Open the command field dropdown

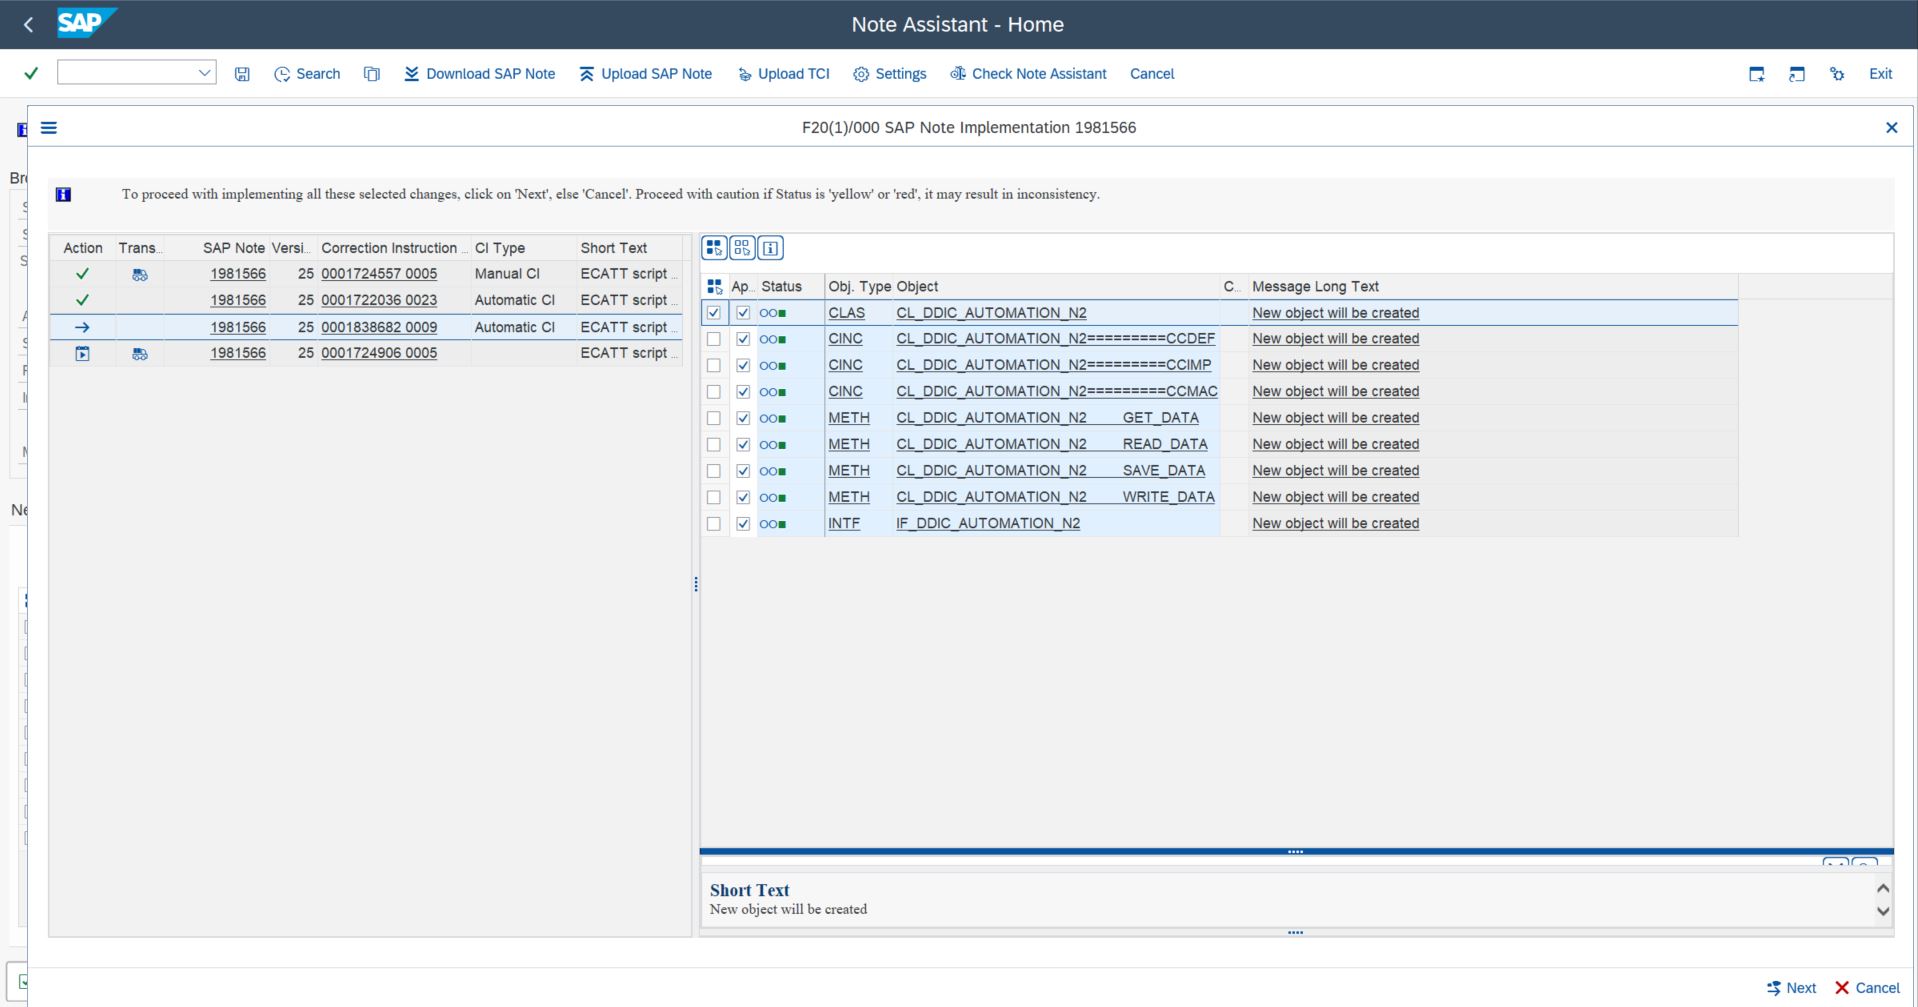click(x=204, y=72)
